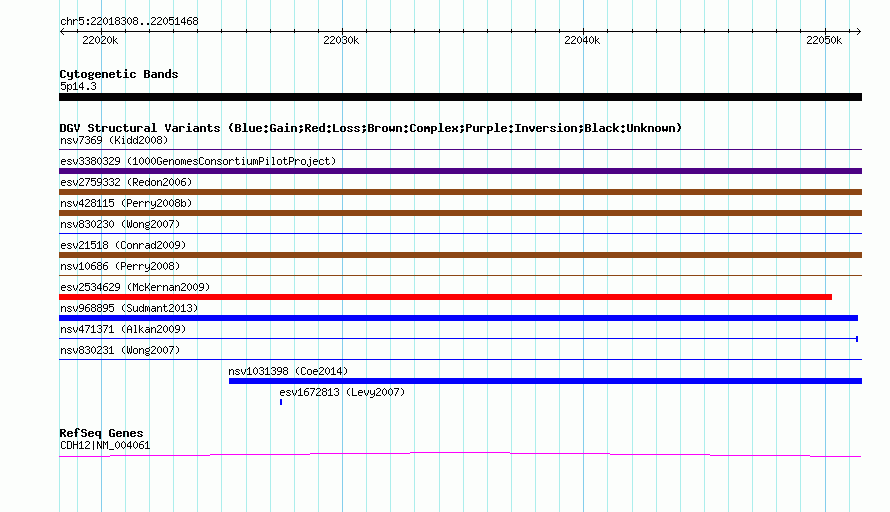Open the DGV Structural Variants track heading
This screenshot has width=890, height=512.
(x=370, y=128)
